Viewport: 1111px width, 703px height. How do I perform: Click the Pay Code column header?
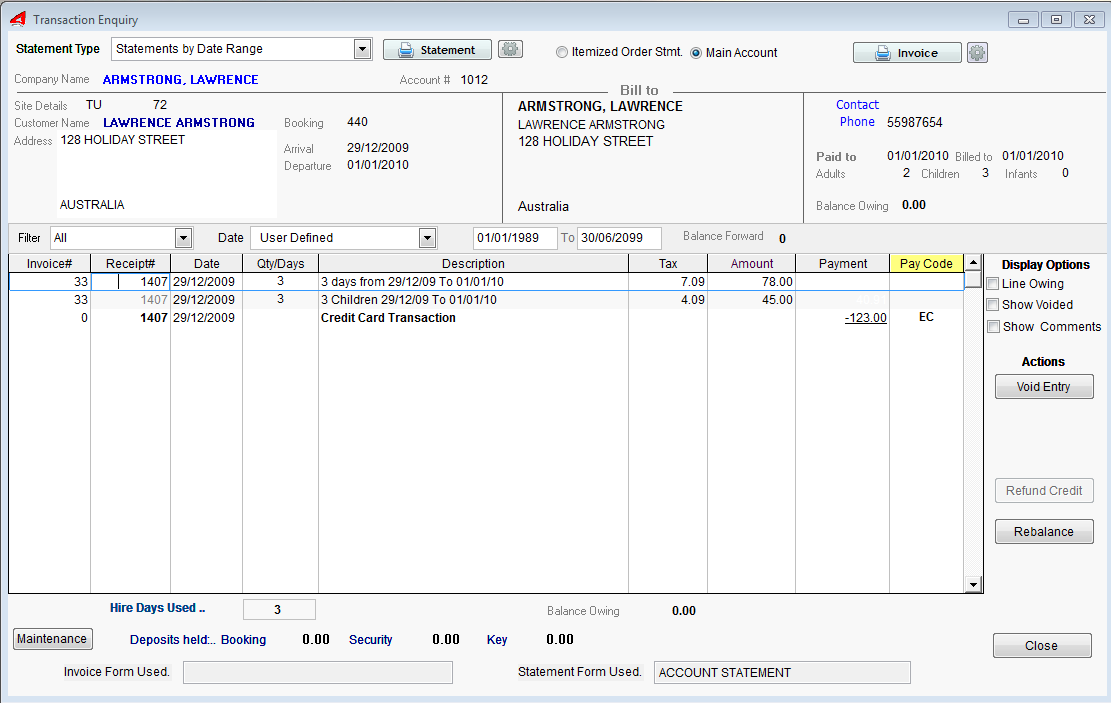[x=926, y=264]
